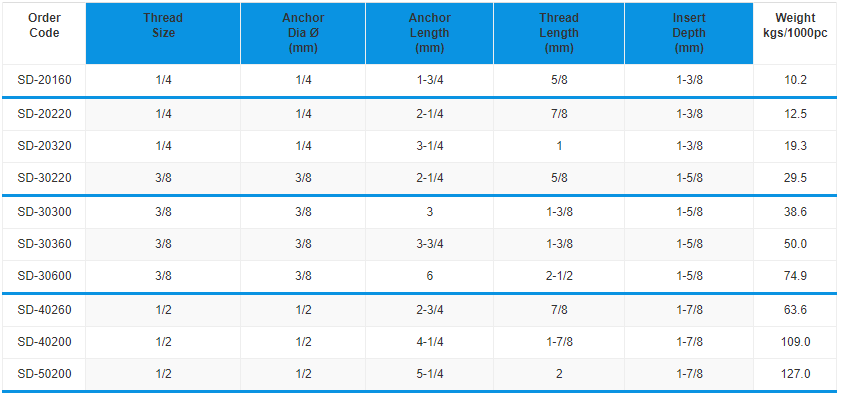Click order code SD-30220
841x397 pixels.
[x=44, y=178]
